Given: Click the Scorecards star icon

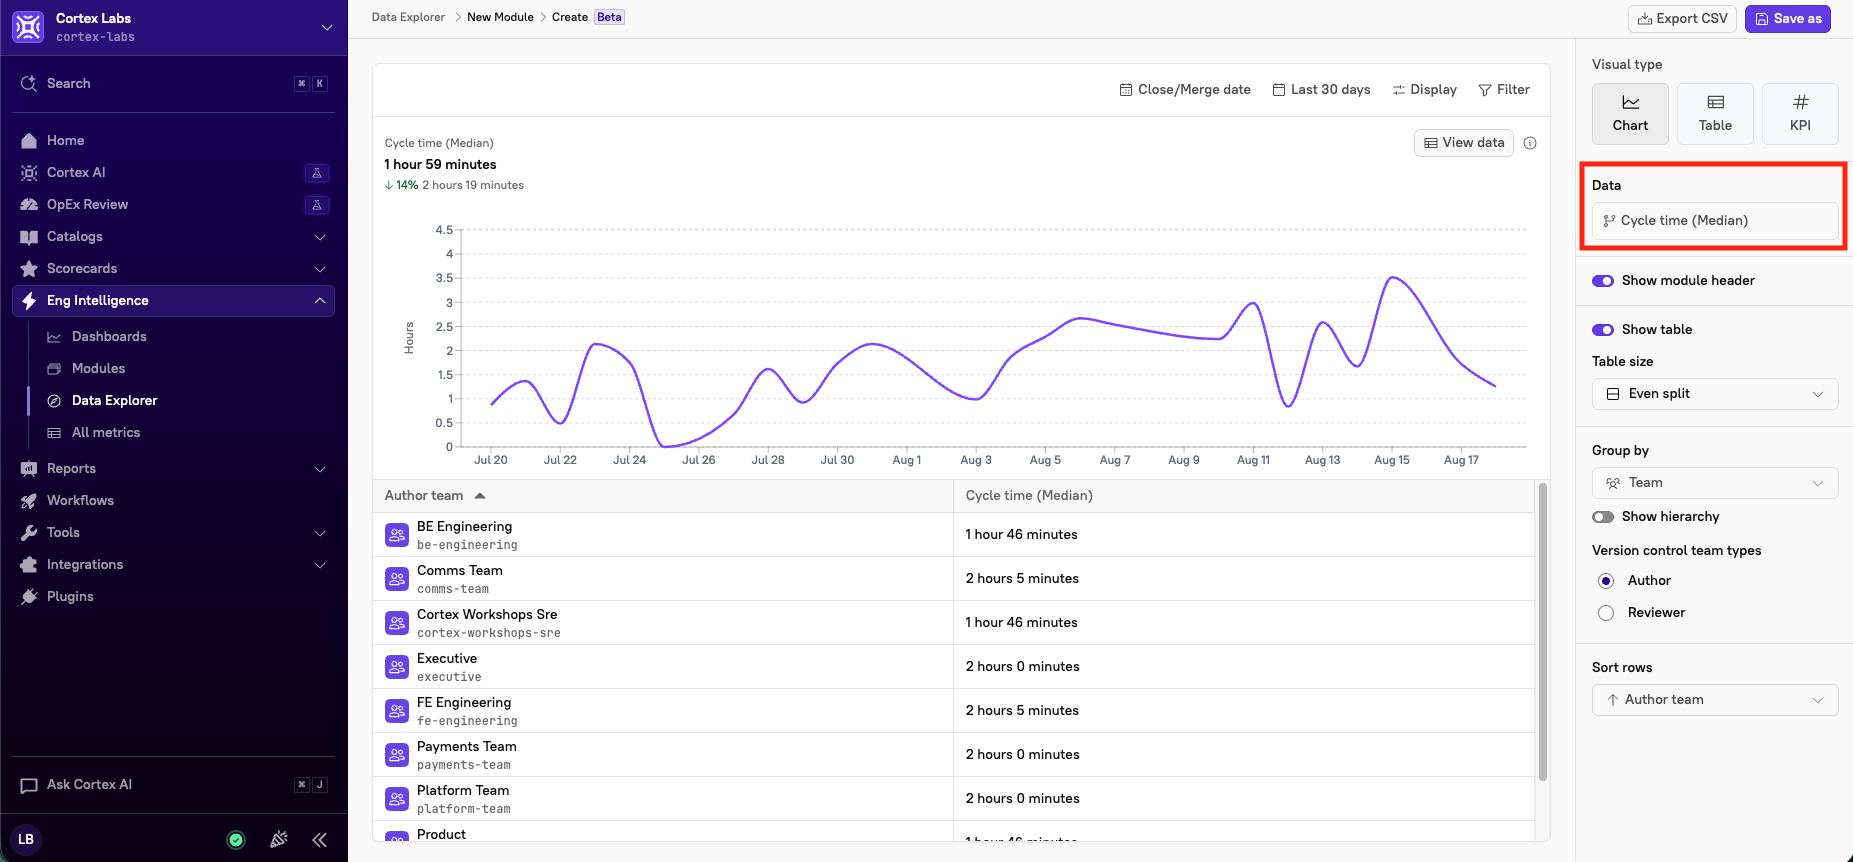Looking at the screenshot, I should click(x=29, y=269).
